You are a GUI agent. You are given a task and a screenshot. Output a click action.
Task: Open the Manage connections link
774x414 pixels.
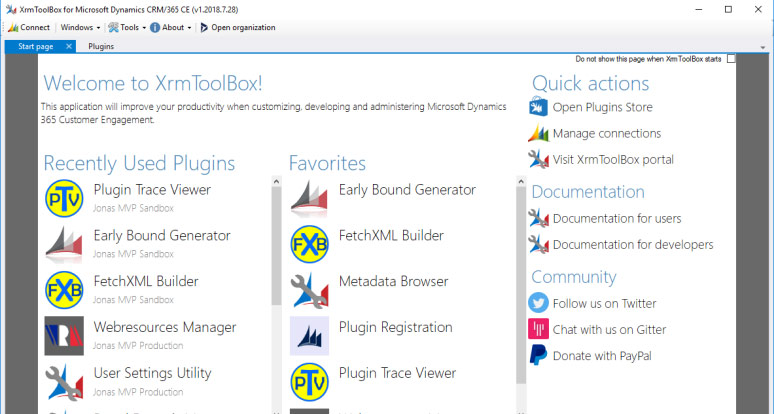click(x=606, y=133)
